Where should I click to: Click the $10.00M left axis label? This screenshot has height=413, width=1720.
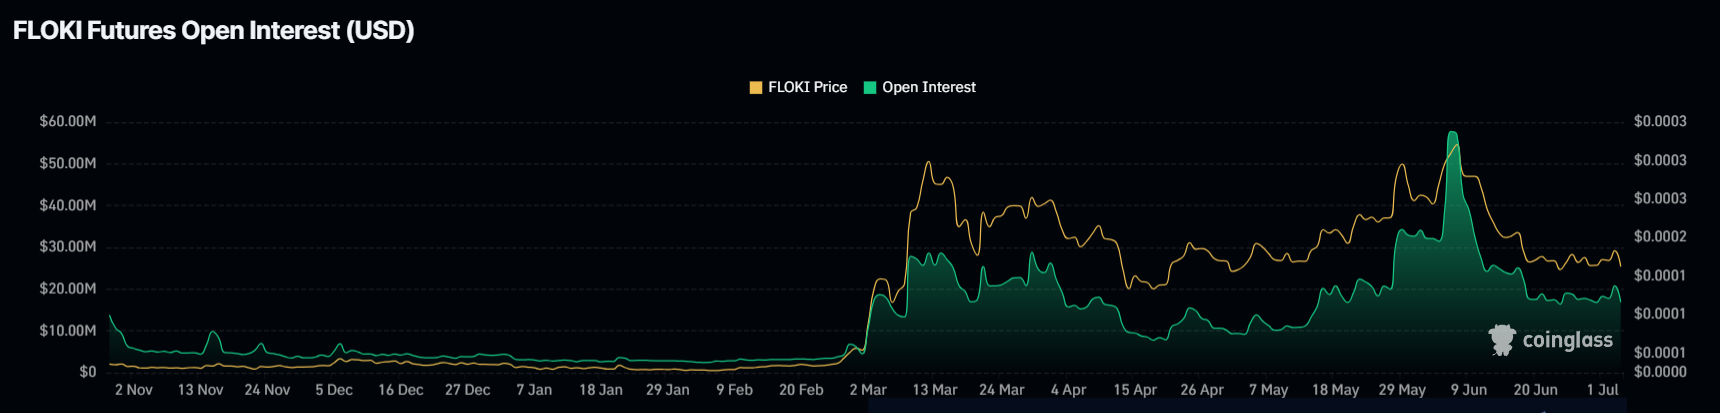[x=68, y=330]
